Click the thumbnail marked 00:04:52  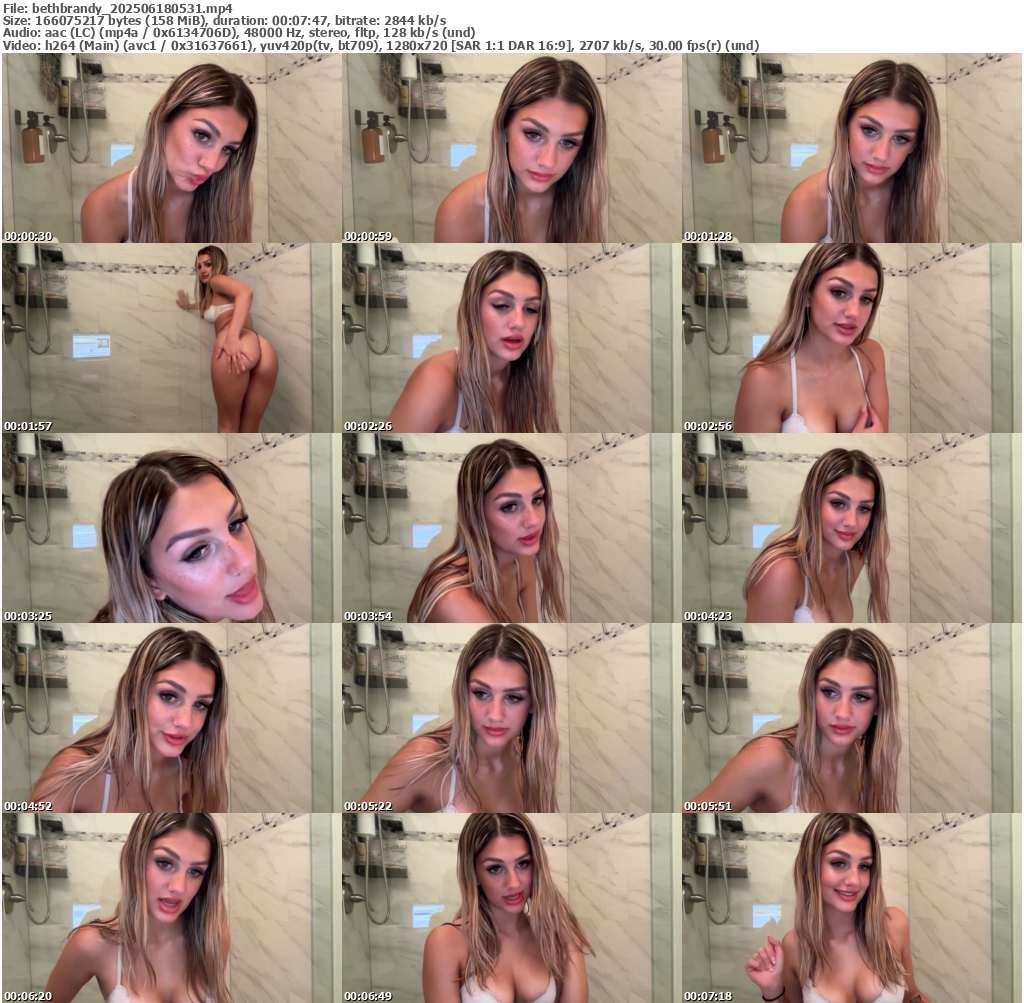point(172,718)
